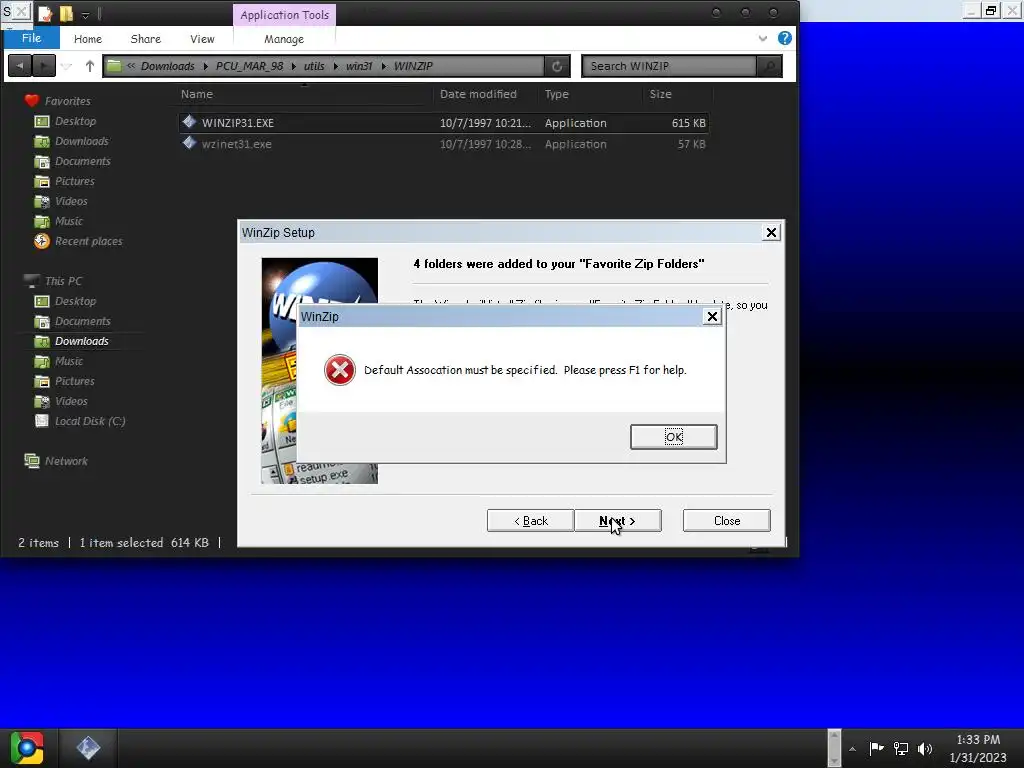Open Videos under This PC

[x=71, y=402]
